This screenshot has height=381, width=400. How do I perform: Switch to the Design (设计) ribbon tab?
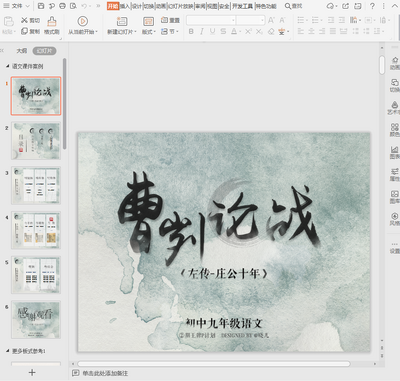[x=137, y=6]
